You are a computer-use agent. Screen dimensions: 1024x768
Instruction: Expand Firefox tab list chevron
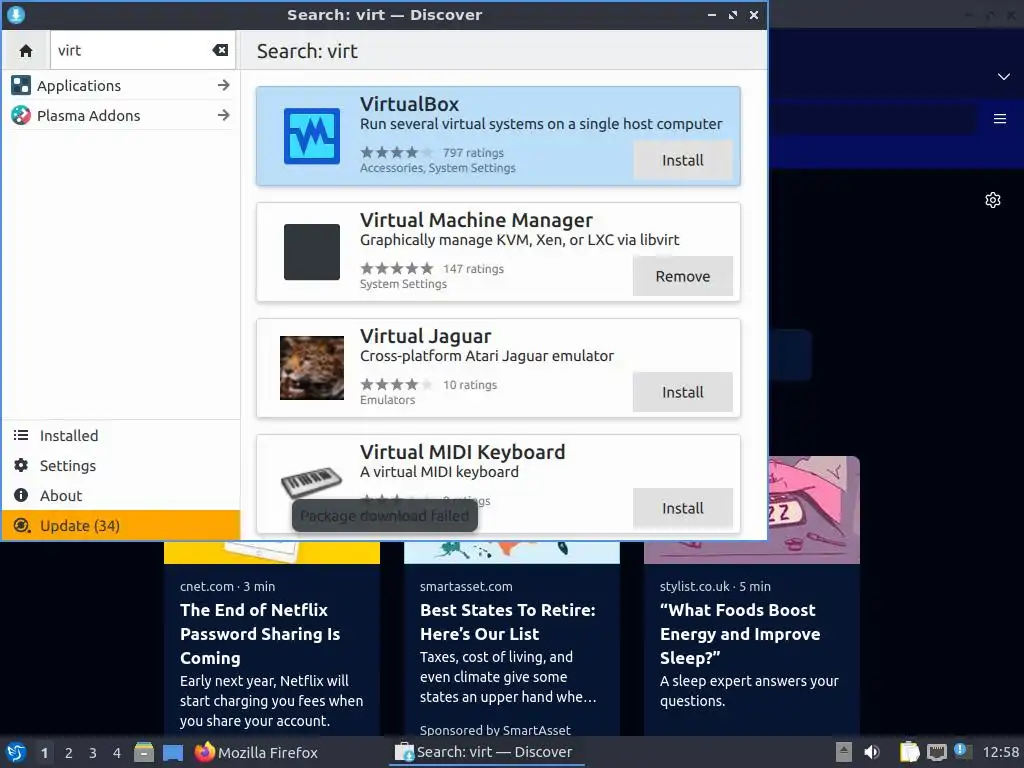1004,76
